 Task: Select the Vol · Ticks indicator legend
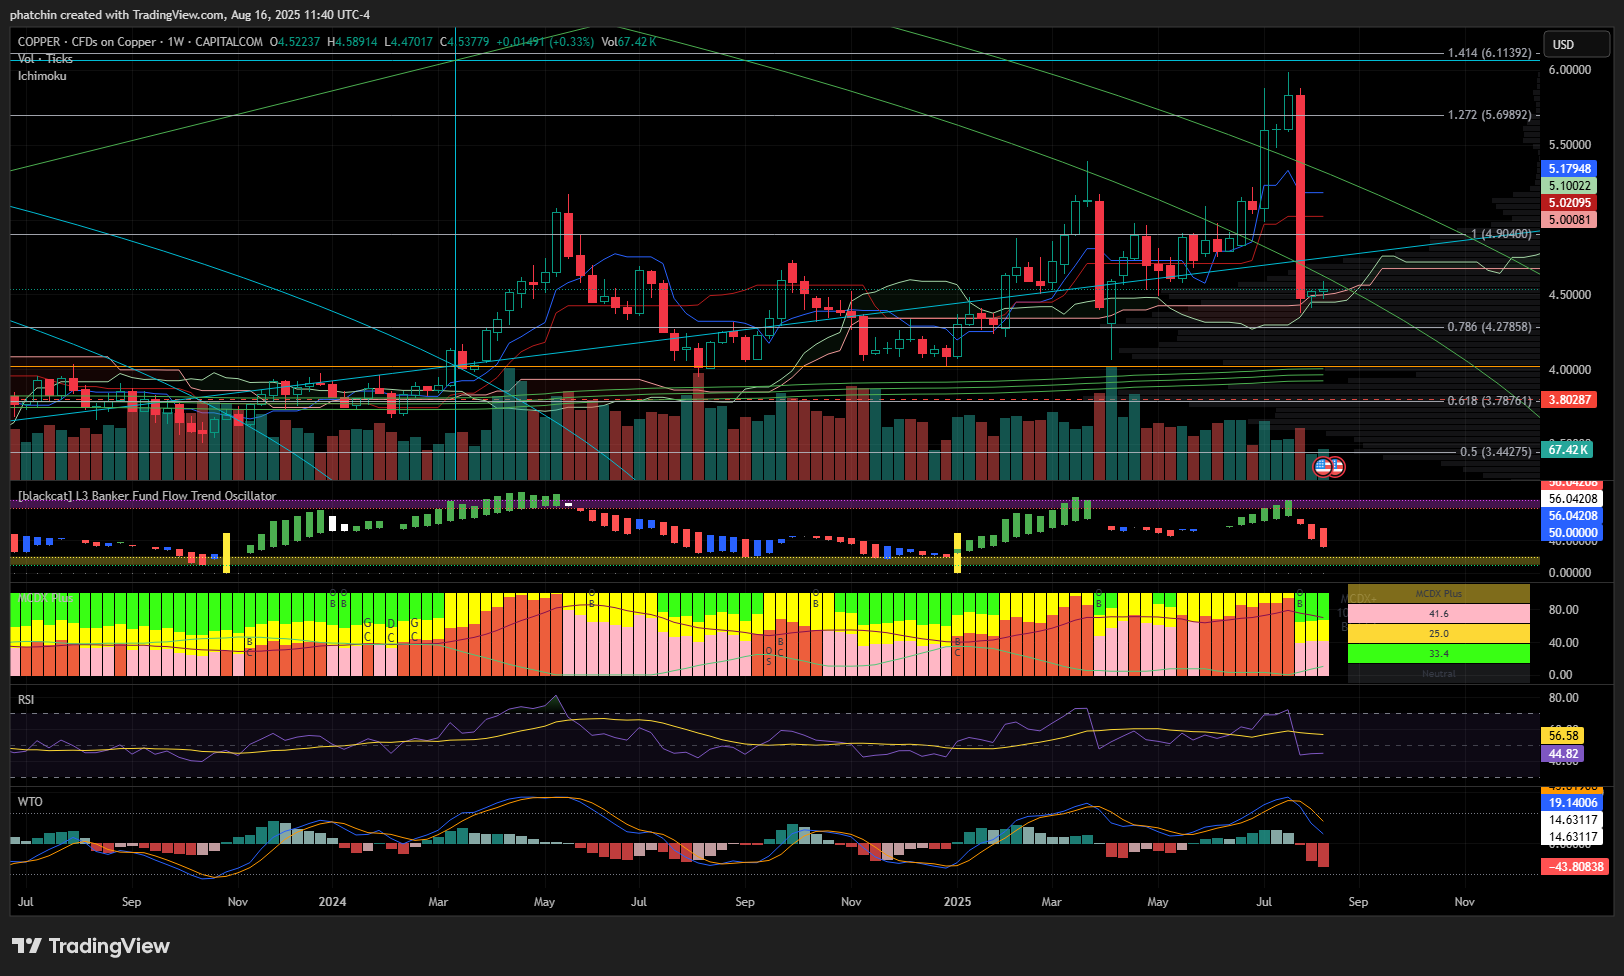click(45, 59)
